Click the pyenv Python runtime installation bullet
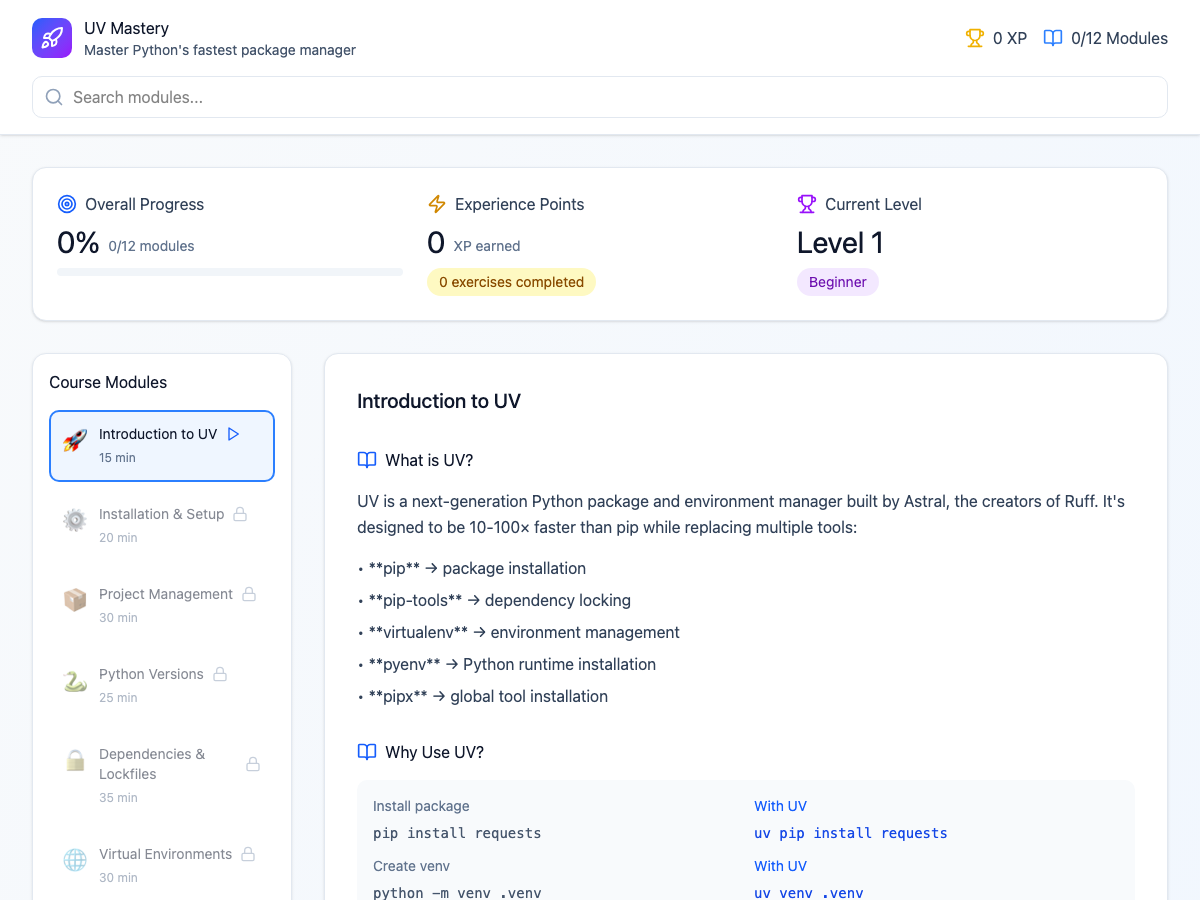1200x900 pixels. [506, 664]
